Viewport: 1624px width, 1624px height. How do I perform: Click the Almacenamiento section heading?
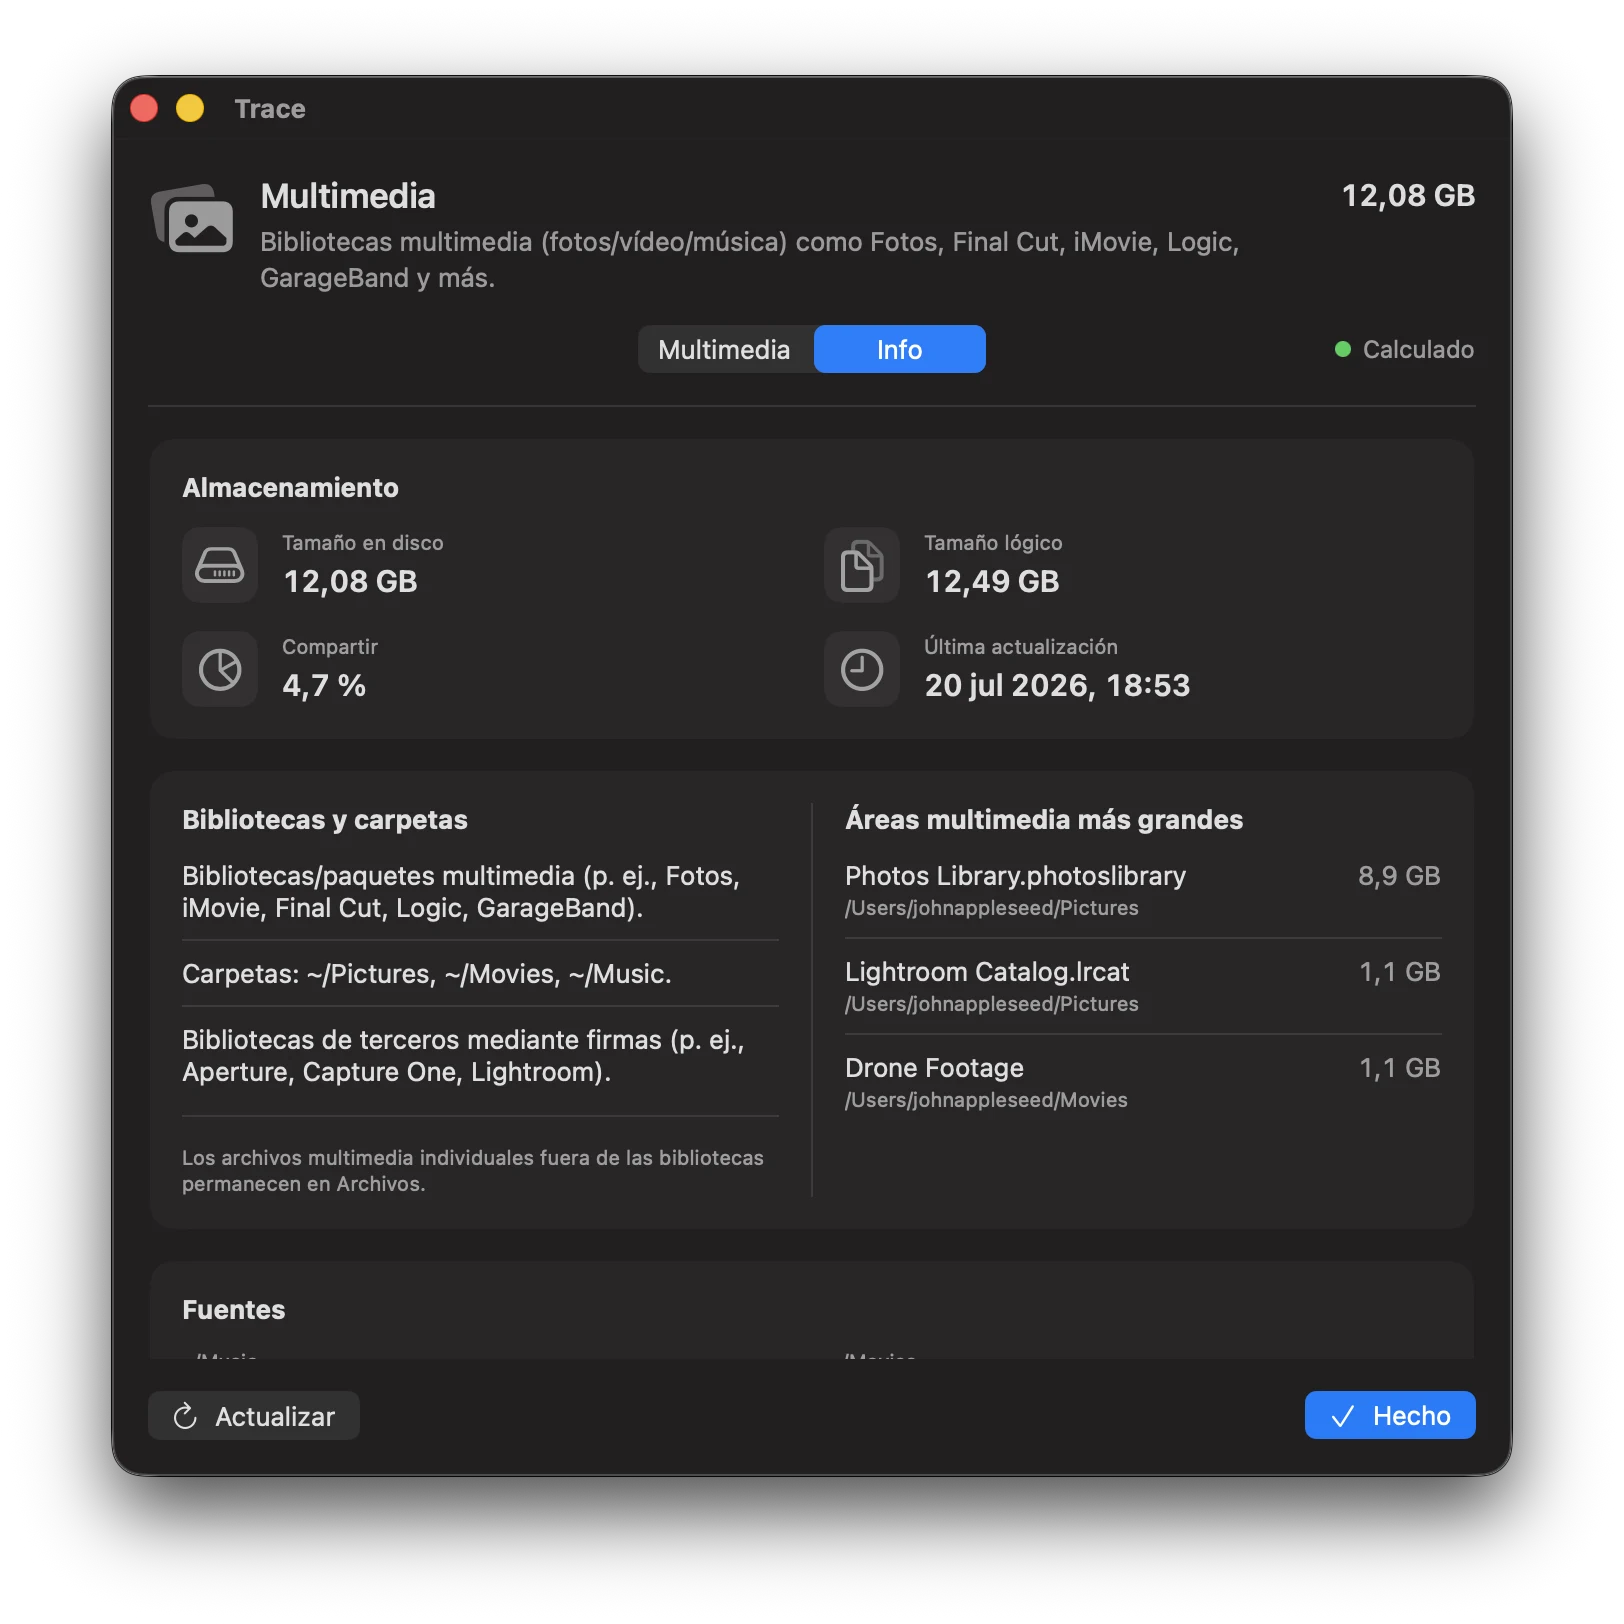[x=291, y=487]
